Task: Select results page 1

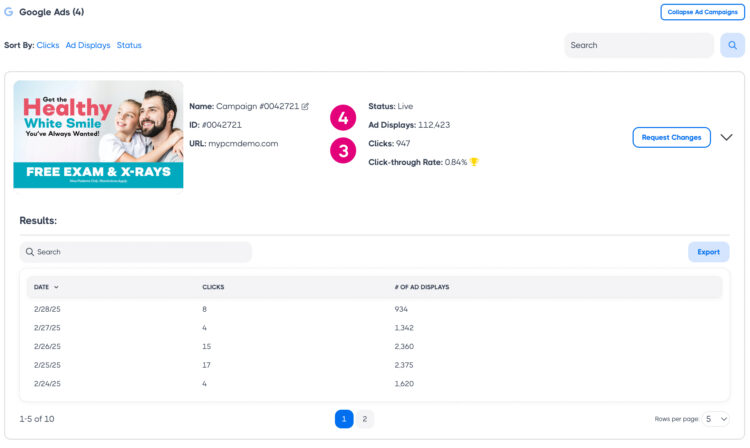Action: click(x=344, y=419)
